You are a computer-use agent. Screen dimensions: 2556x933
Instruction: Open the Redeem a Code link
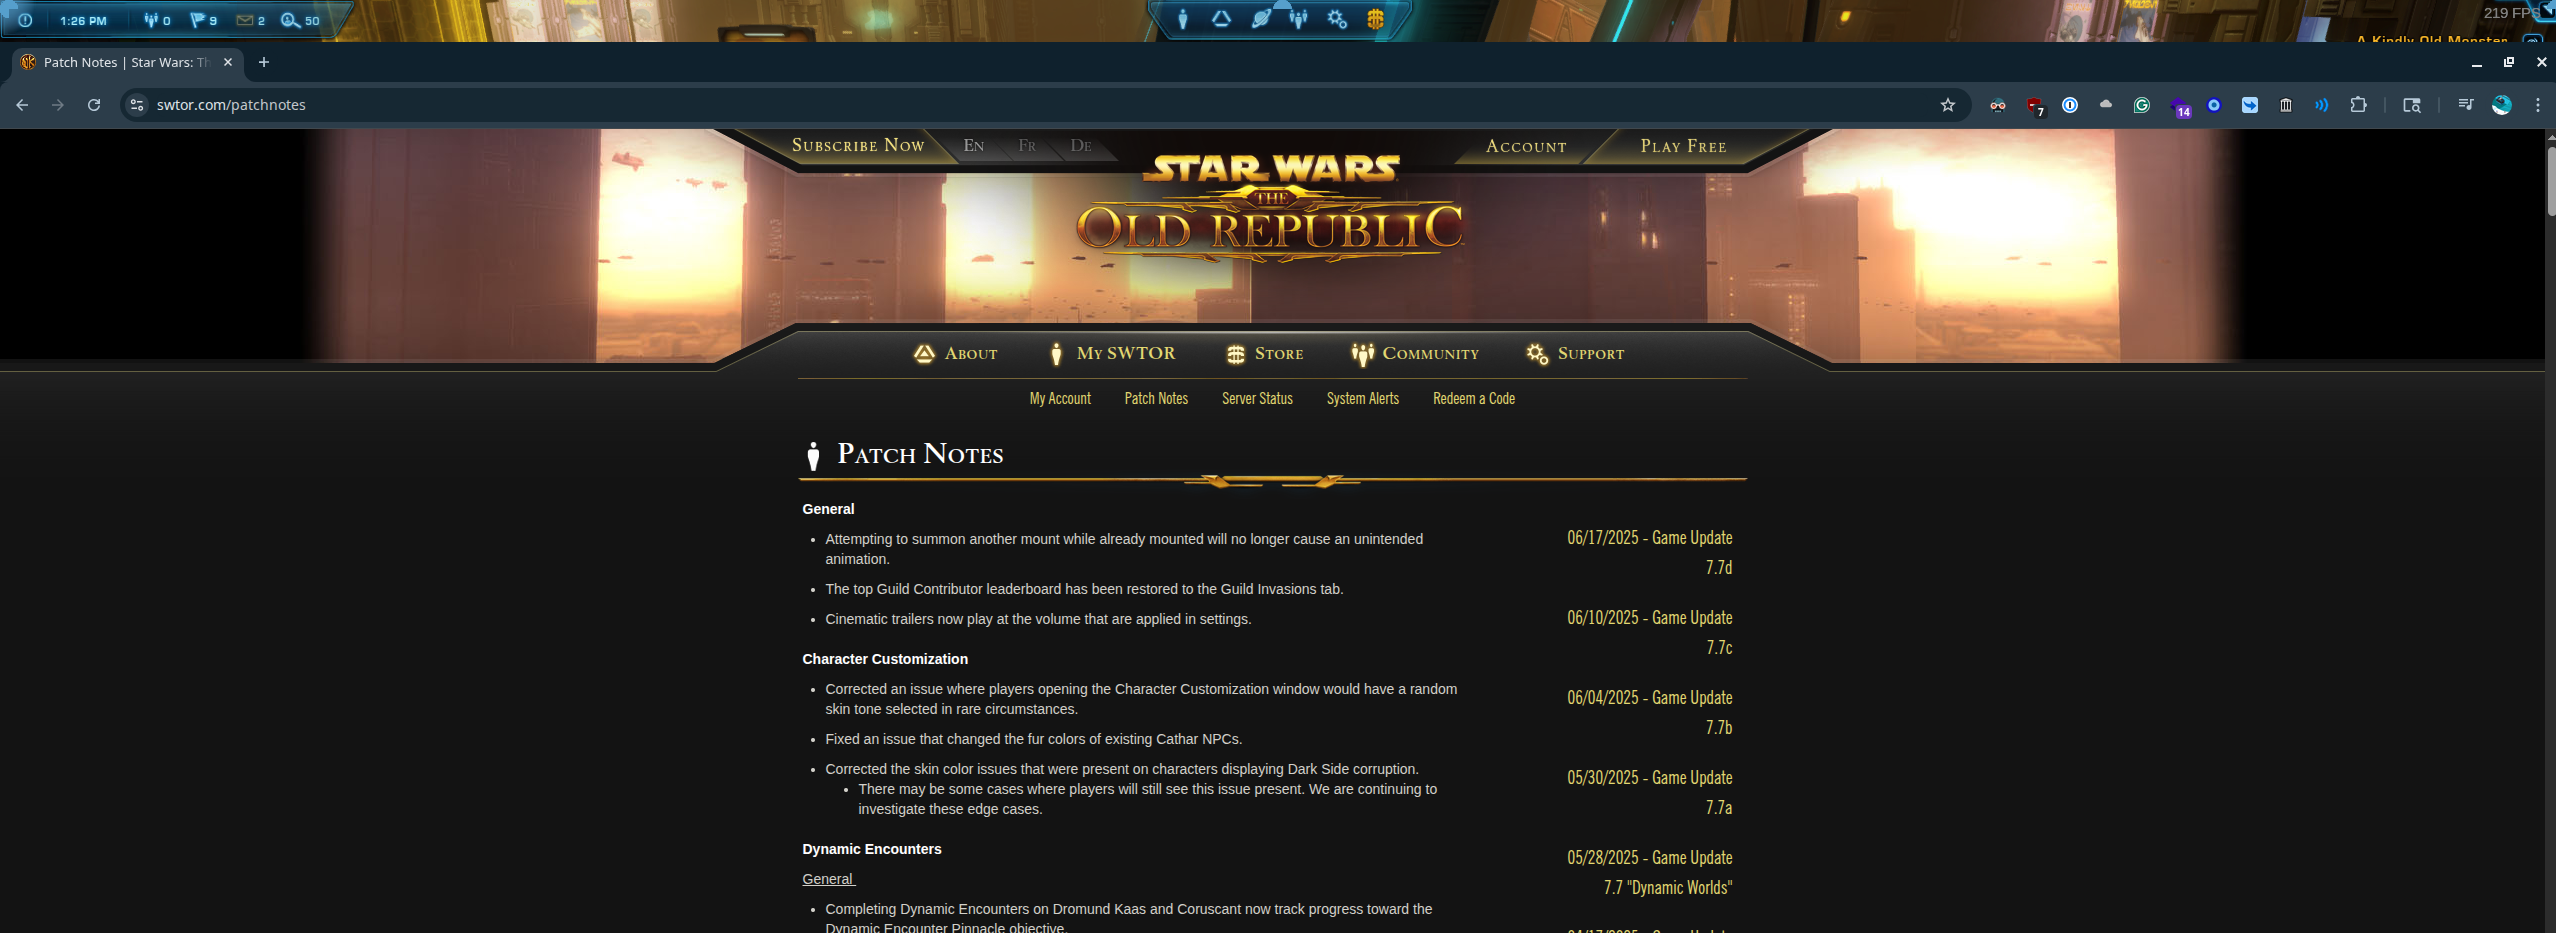pyautogui.click(x=1474, y=398)
